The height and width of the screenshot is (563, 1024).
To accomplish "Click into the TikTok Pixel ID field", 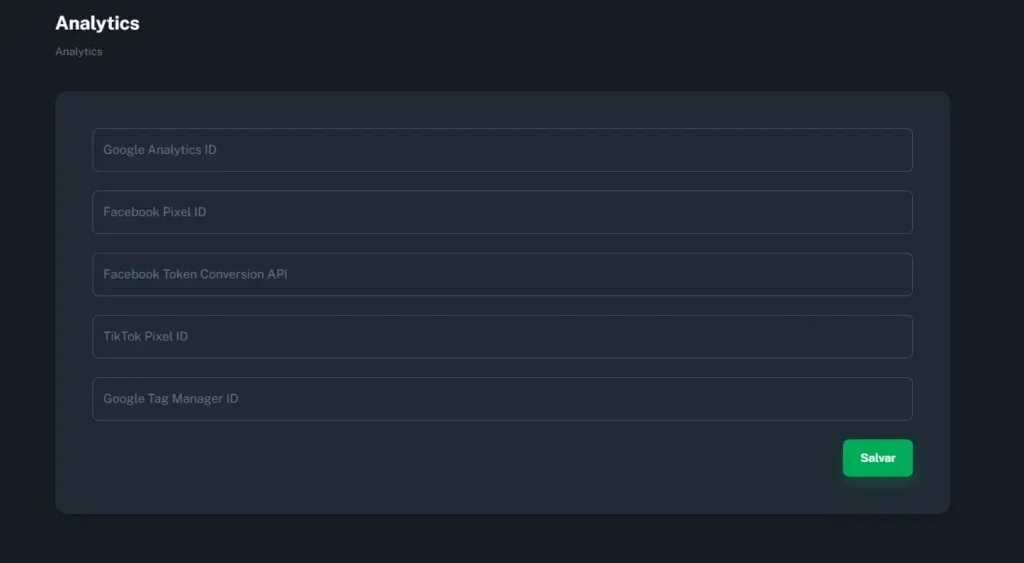I will (502, 336).
